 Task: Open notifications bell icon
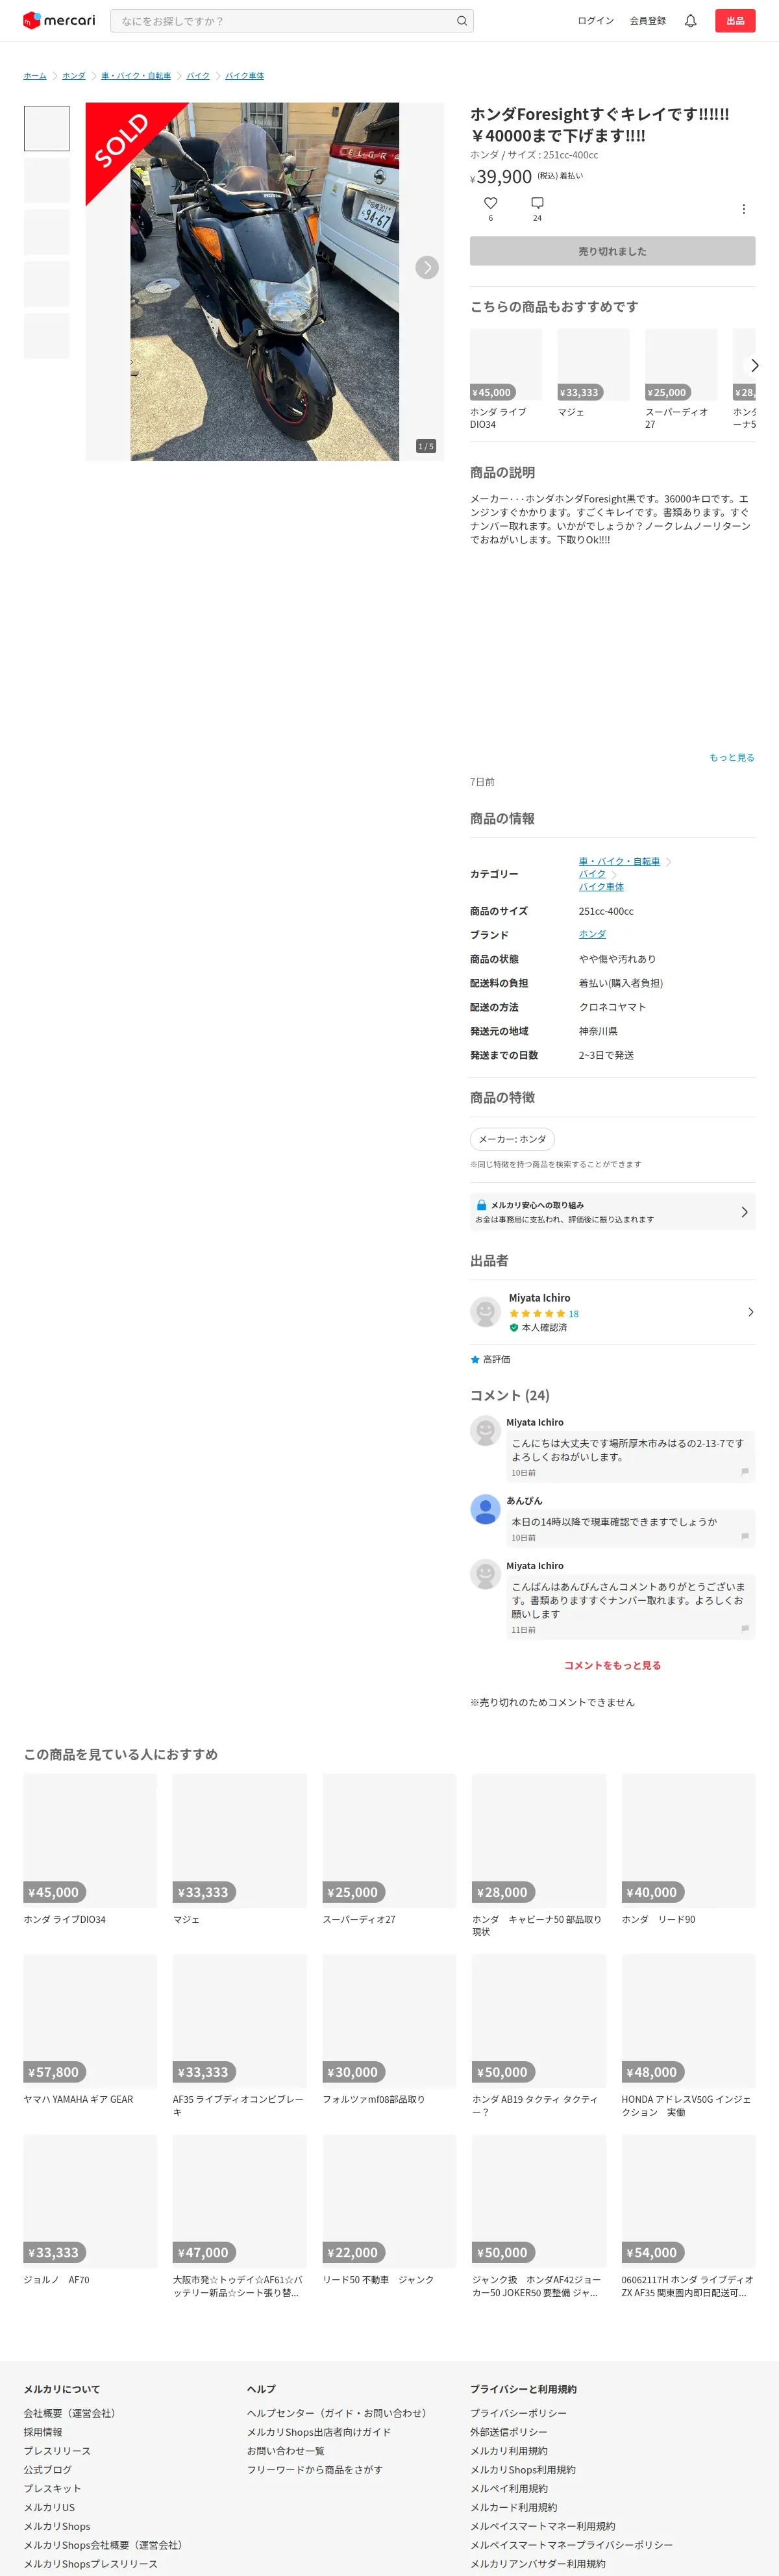(690, 21)
